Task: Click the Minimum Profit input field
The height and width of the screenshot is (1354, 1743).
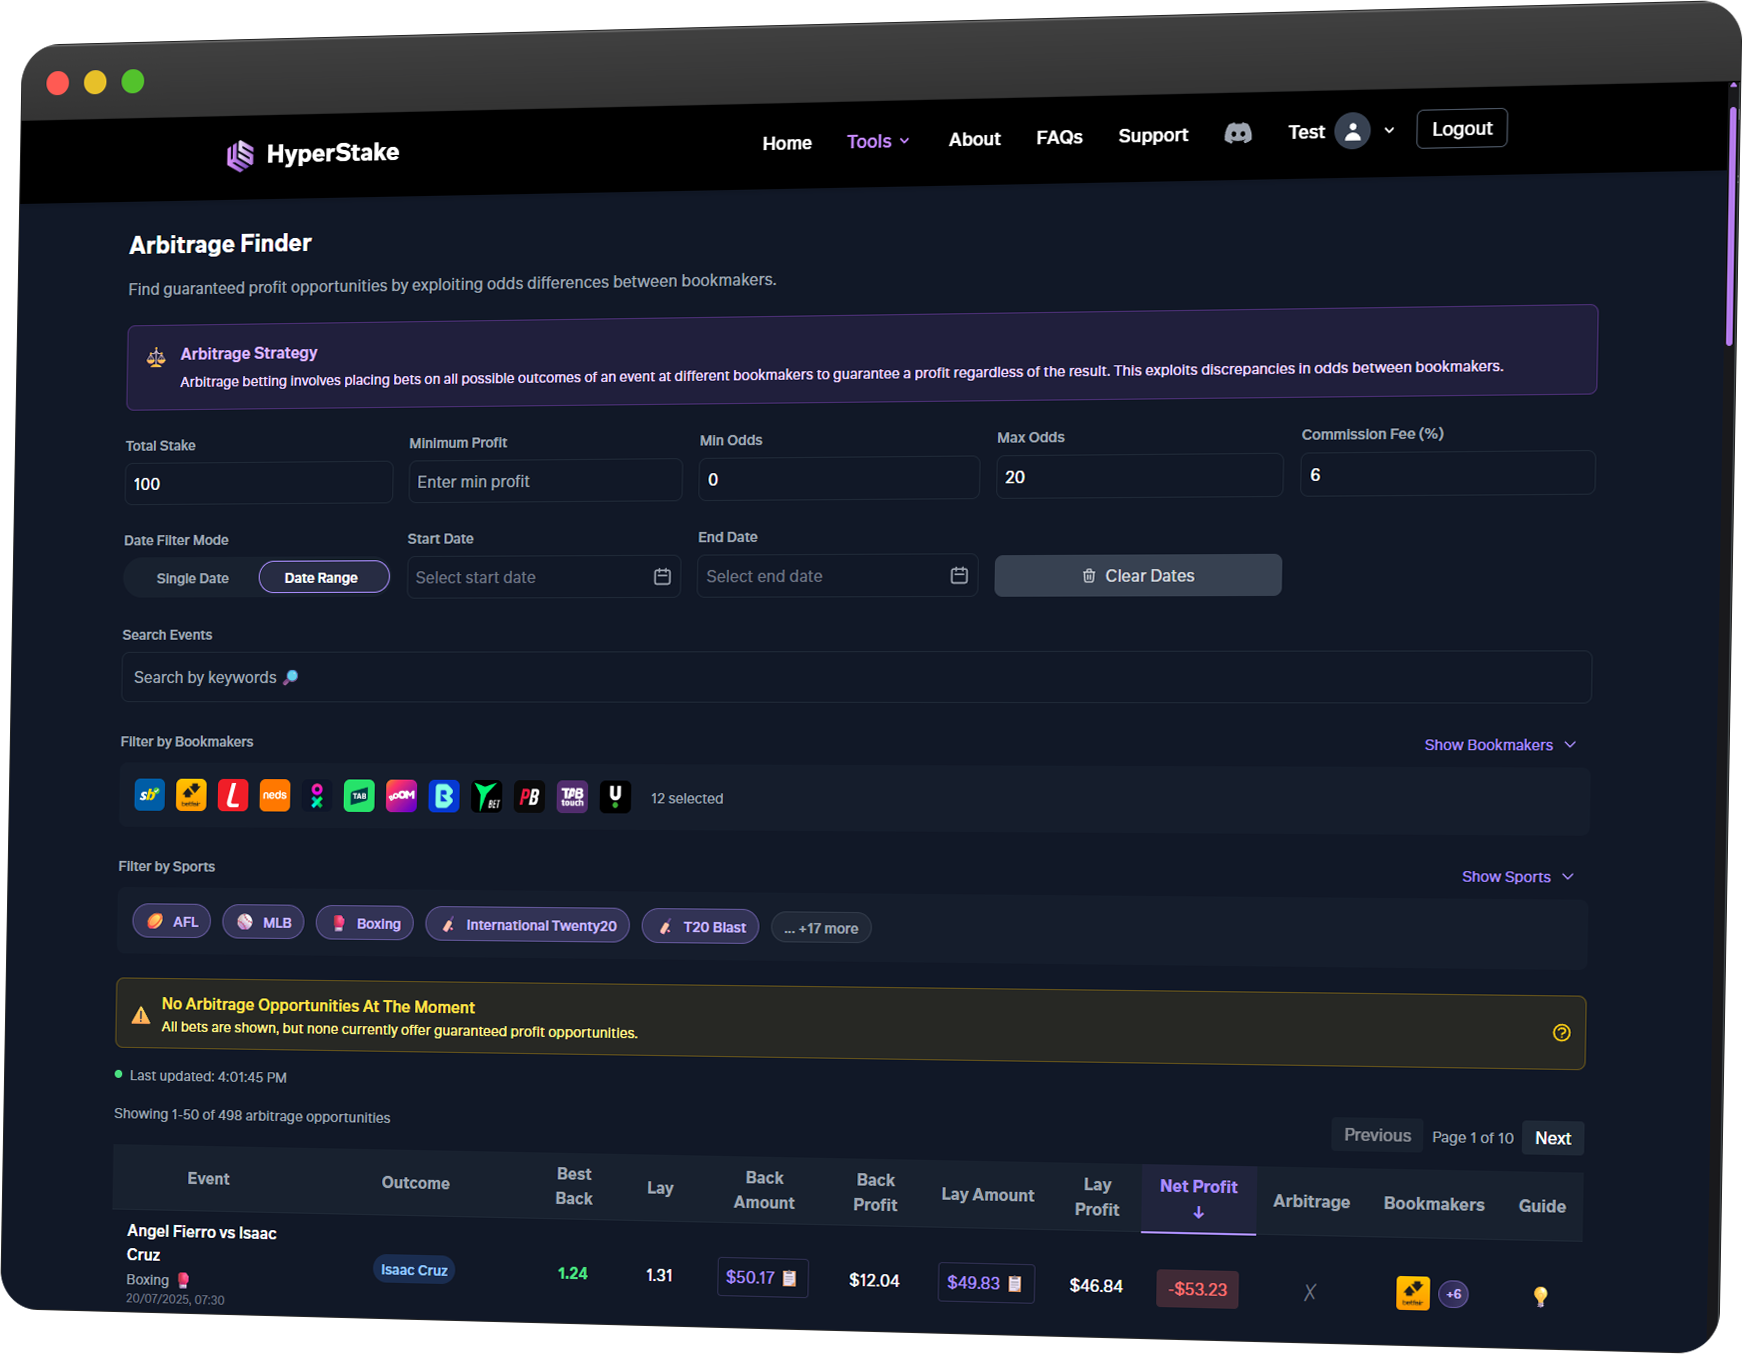Action: point(545,481)
